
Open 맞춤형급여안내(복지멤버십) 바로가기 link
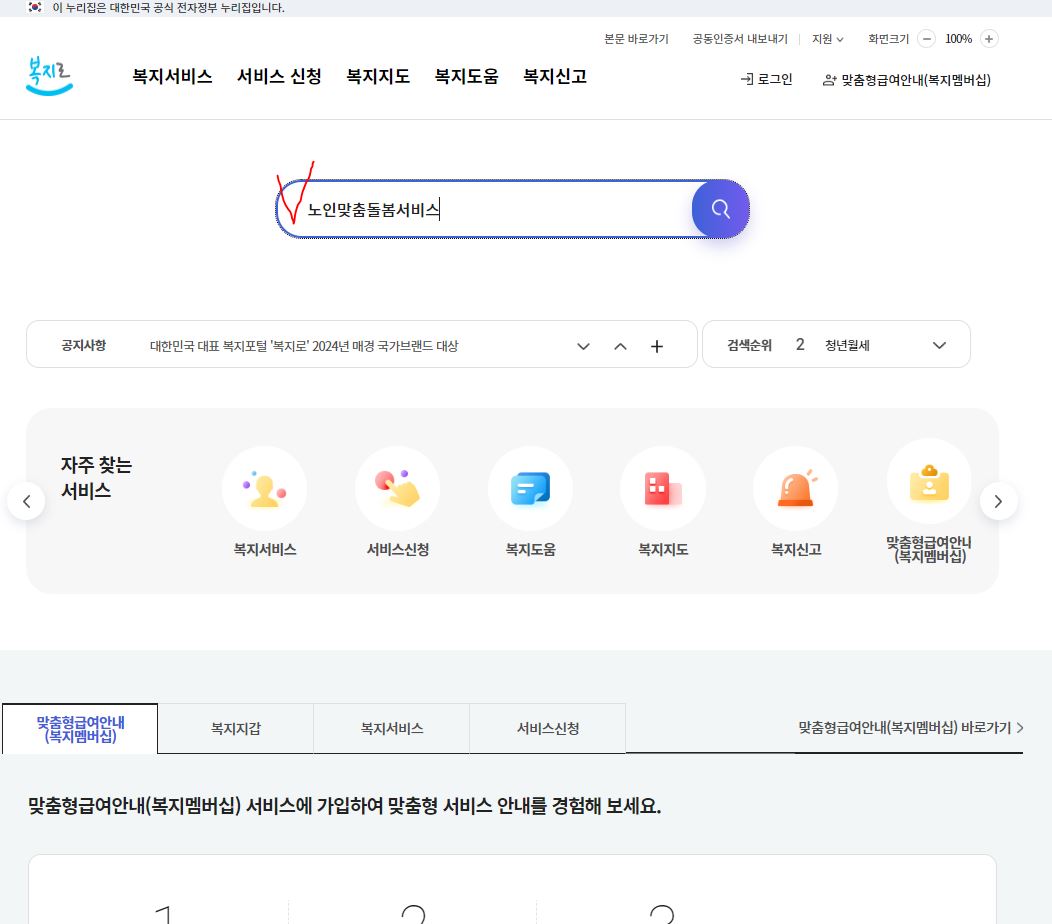point(908,729)
